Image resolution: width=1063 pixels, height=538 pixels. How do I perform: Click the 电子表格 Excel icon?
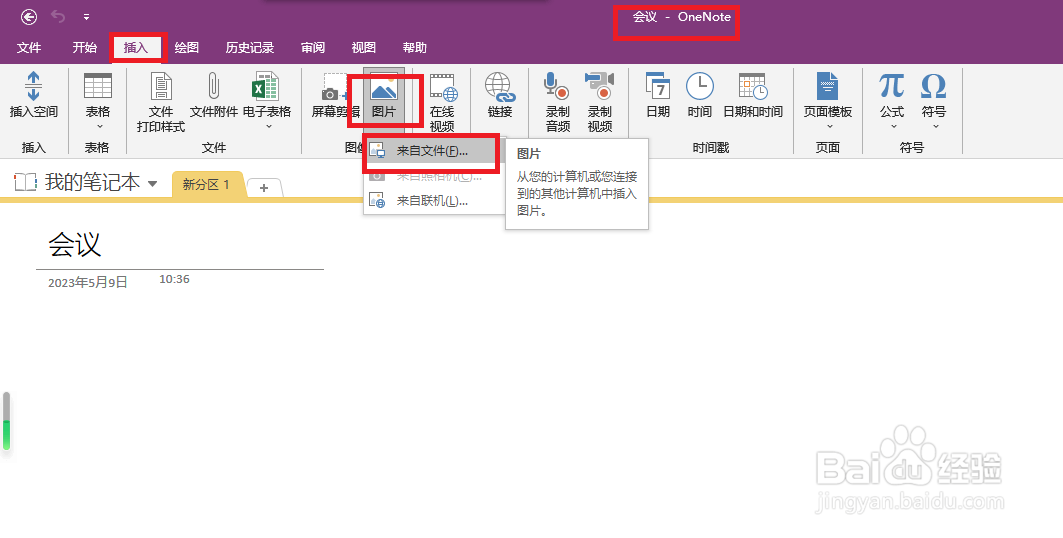point(265,86)
